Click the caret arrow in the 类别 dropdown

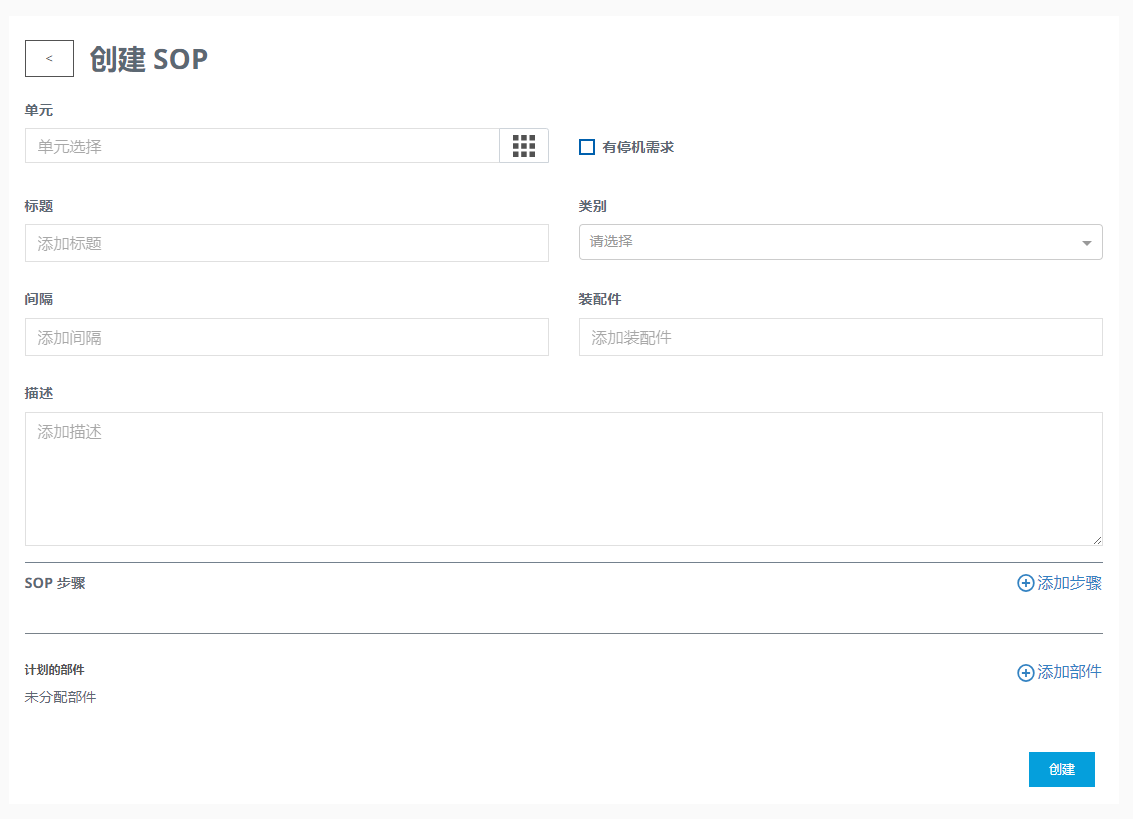coord(1087,243)
